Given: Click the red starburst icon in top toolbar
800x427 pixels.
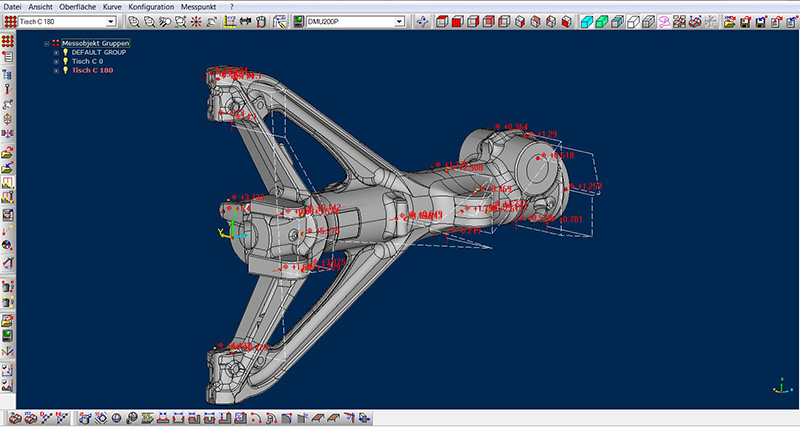Looking at the screenshot, I should coord(196,21).
